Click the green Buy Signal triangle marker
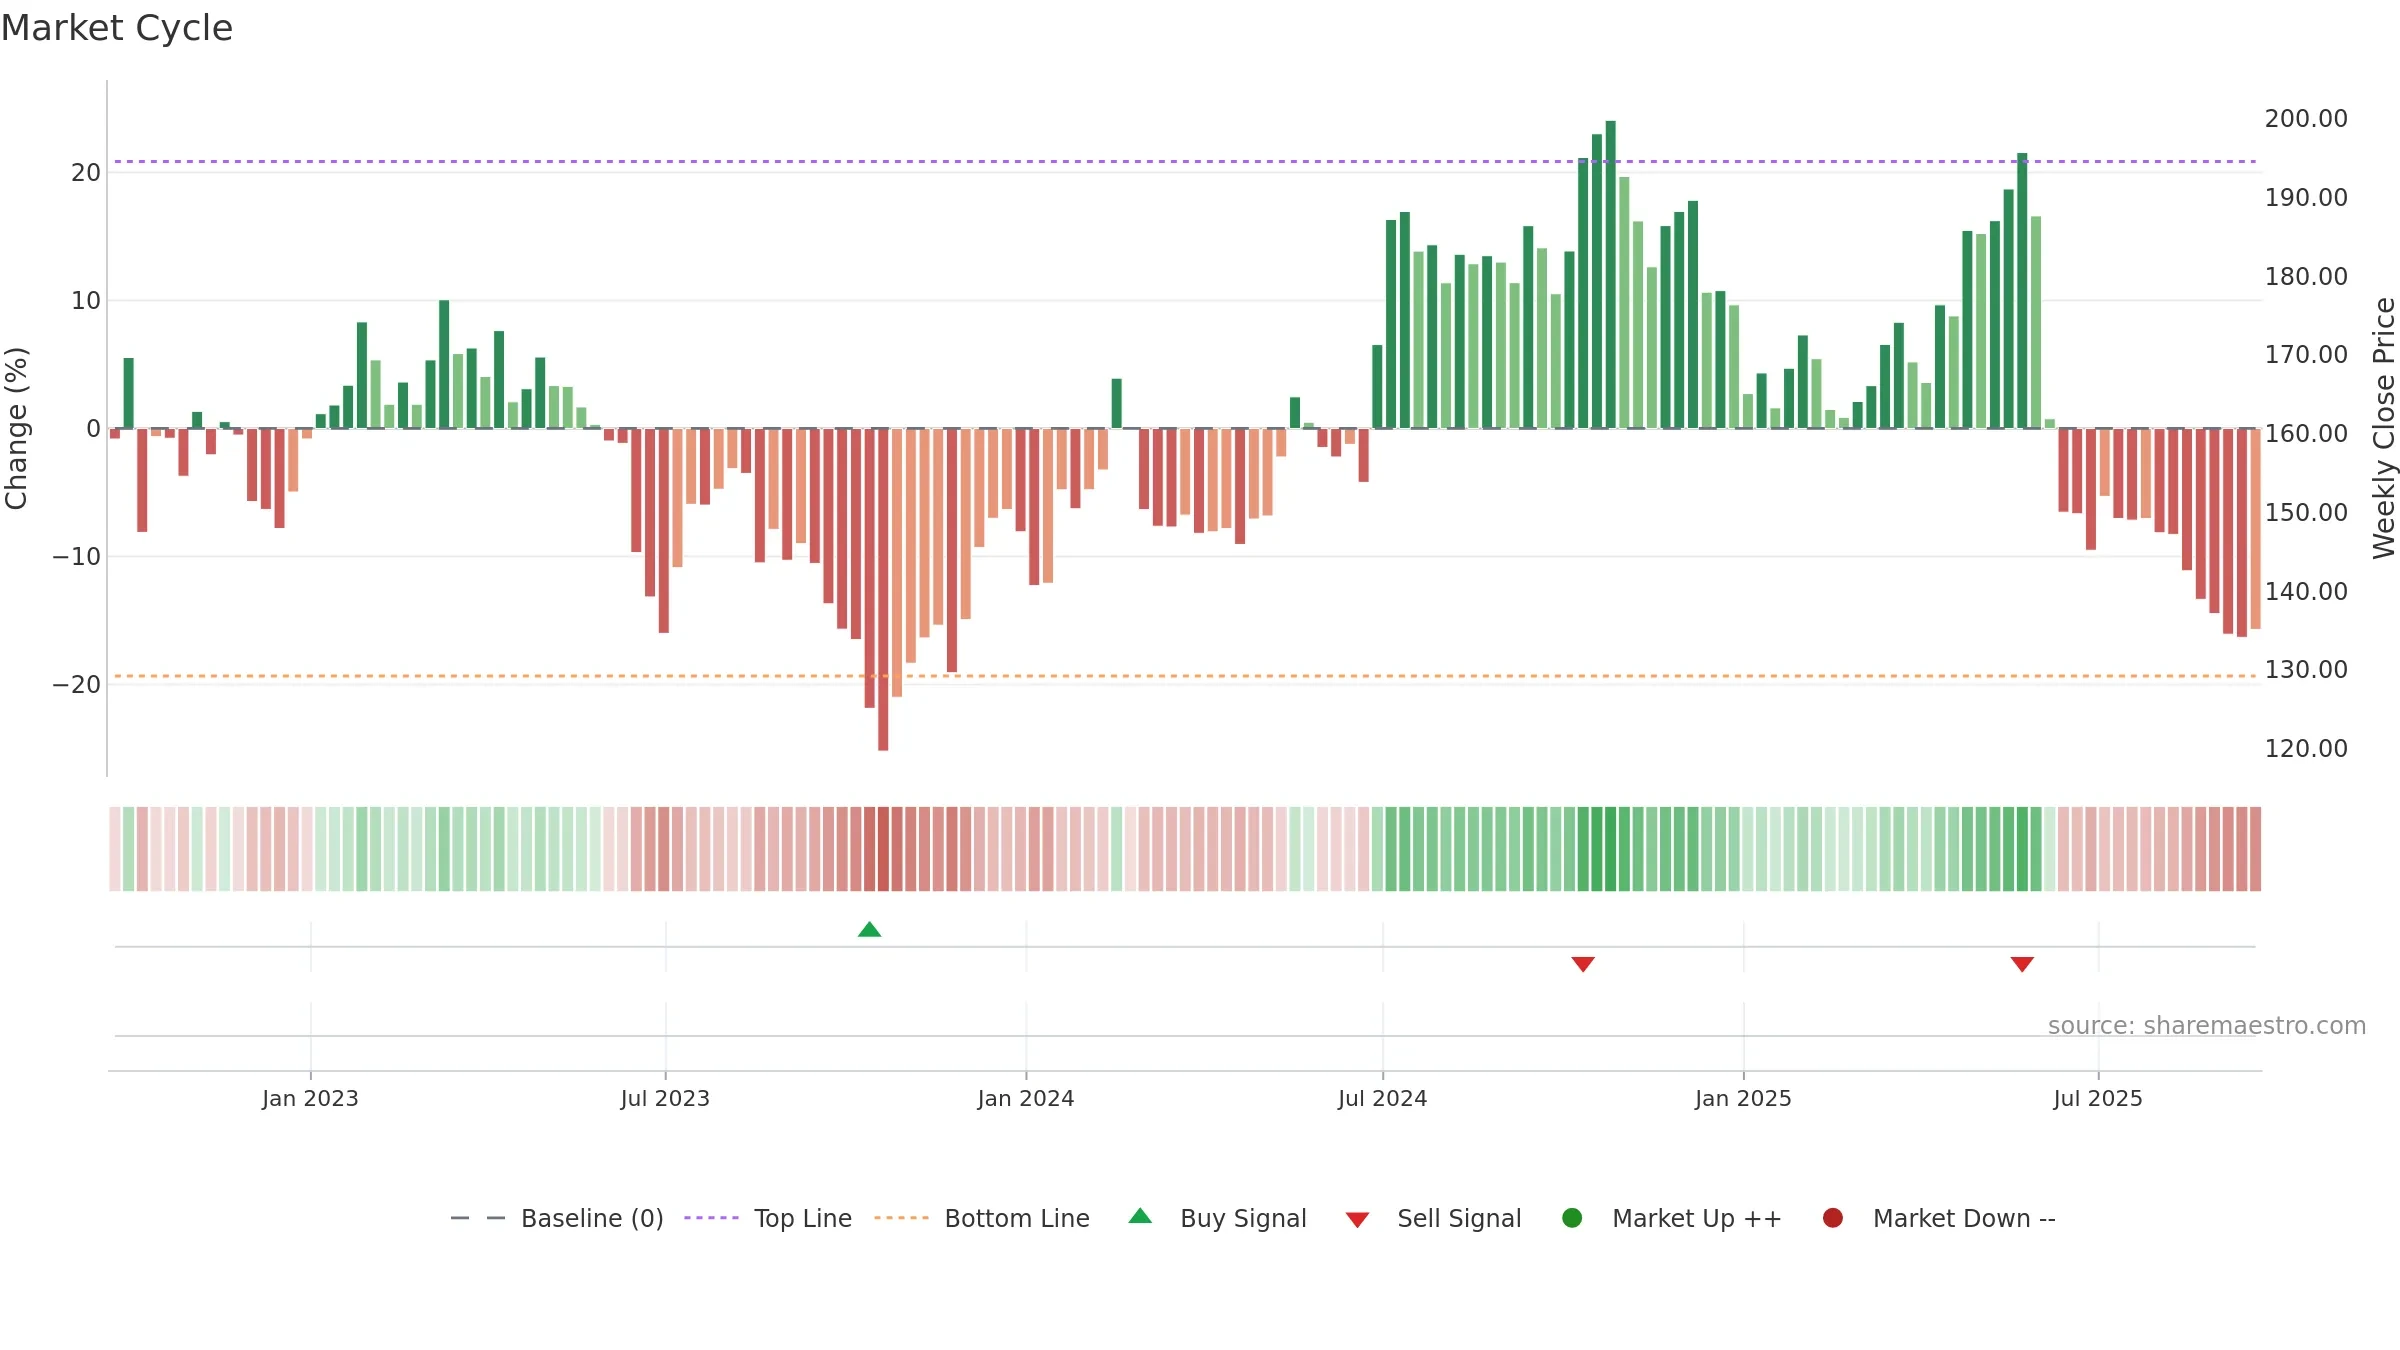This screenshot has width=2400, height=1350. [869, 930]
